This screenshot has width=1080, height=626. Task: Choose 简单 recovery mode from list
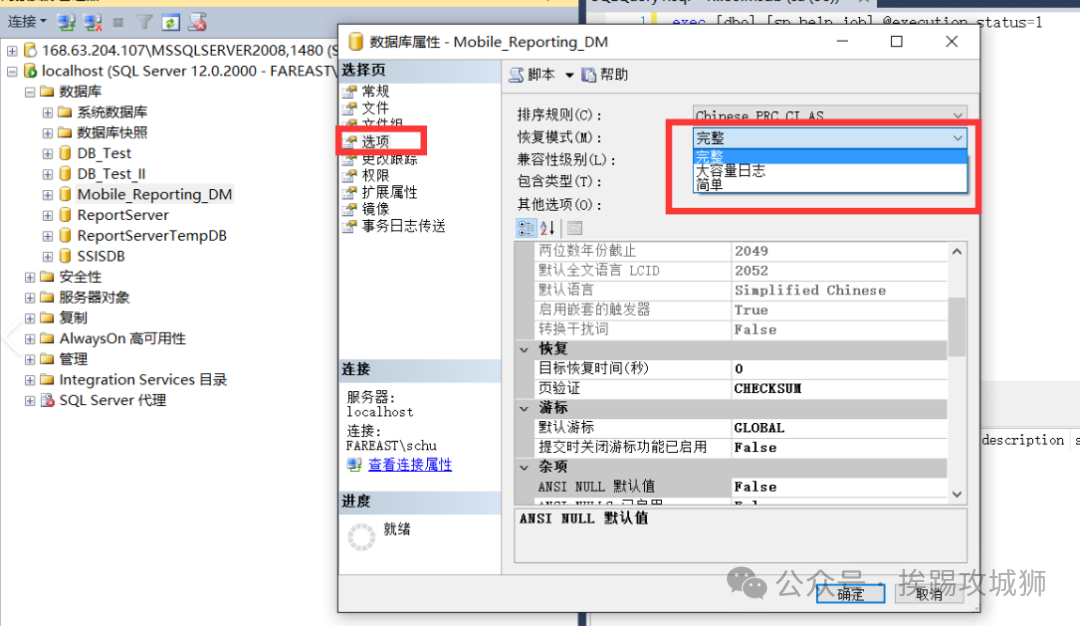coord(709,185)
